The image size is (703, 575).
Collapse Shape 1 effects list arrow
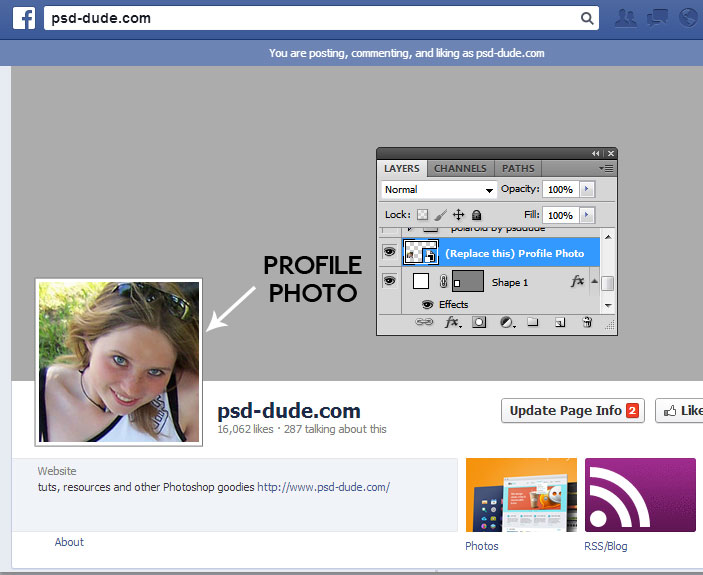point(594,281)
